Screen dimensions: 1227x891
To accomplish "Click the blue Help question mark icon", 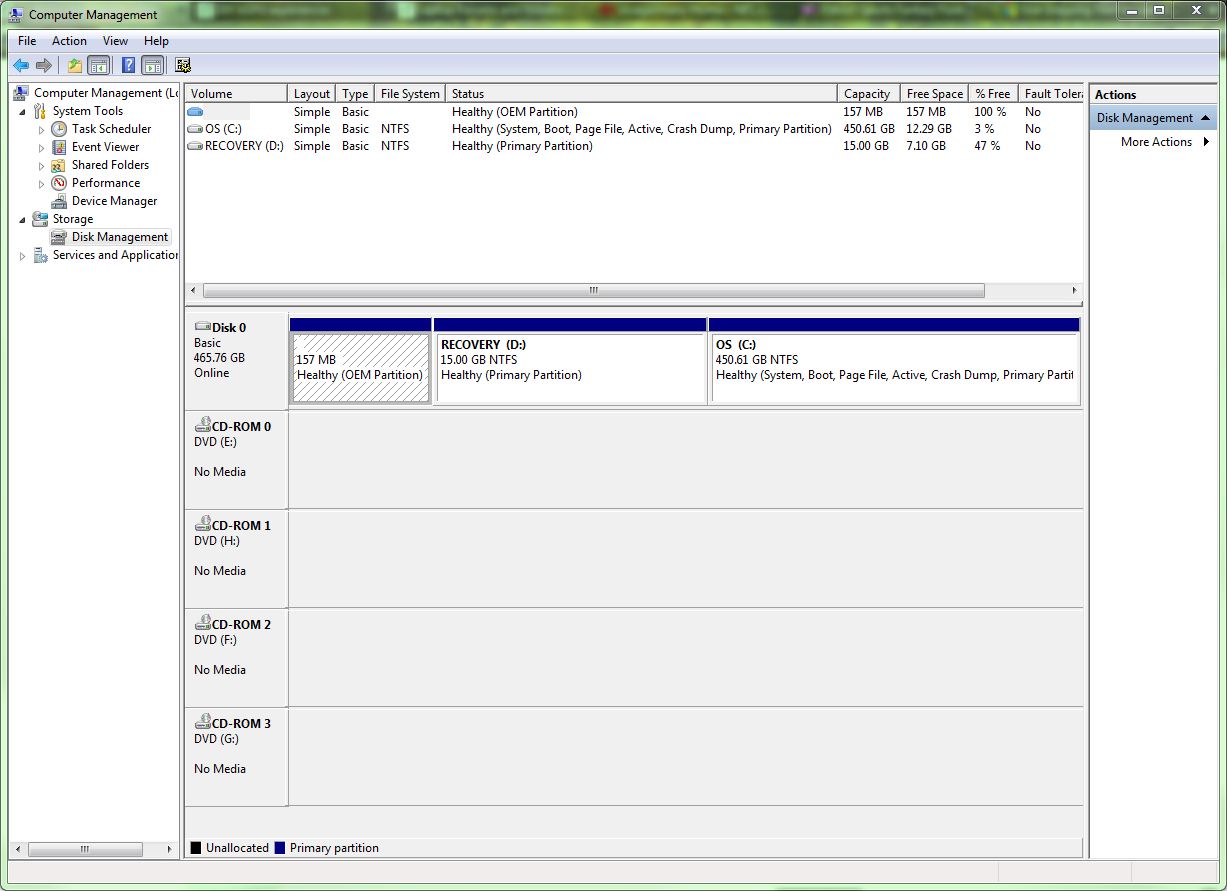I will point(128,66).
